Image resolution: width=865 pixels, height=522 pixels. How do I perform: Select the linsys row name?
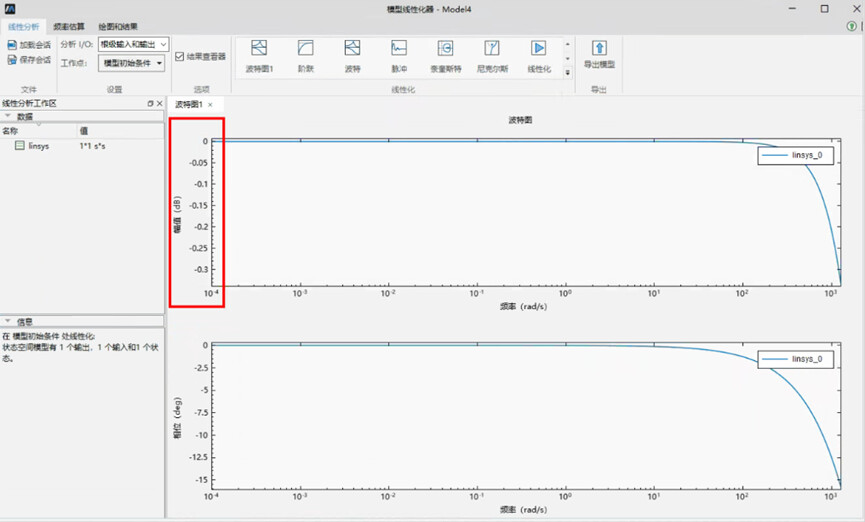(39, 146)
